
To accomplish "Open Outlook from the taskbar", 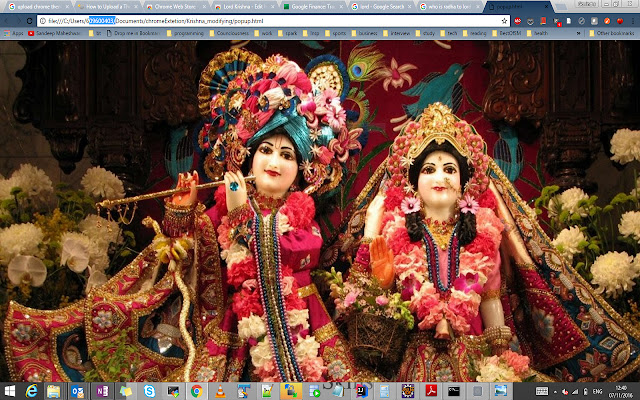I will click(x=77, y=391).
